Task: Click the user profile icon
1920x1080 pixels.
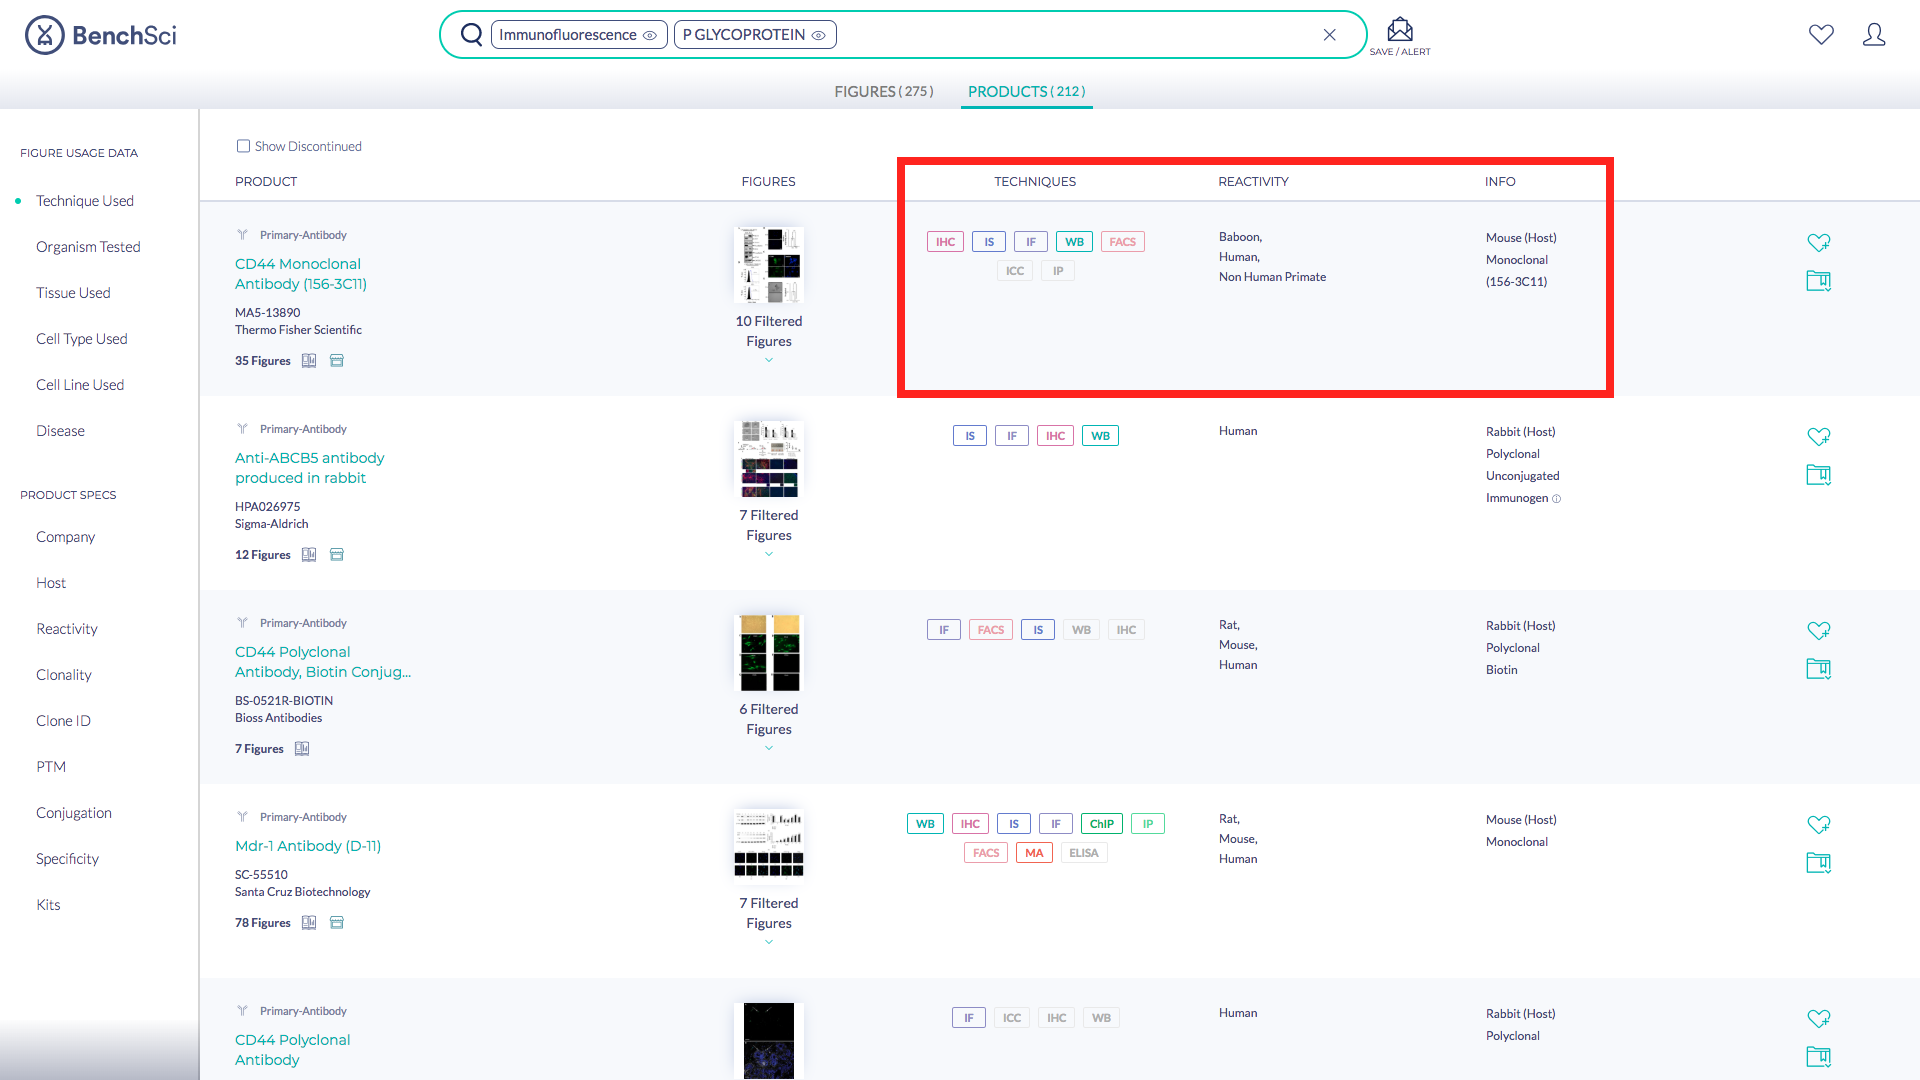Action: click(x=1874, y=34)
